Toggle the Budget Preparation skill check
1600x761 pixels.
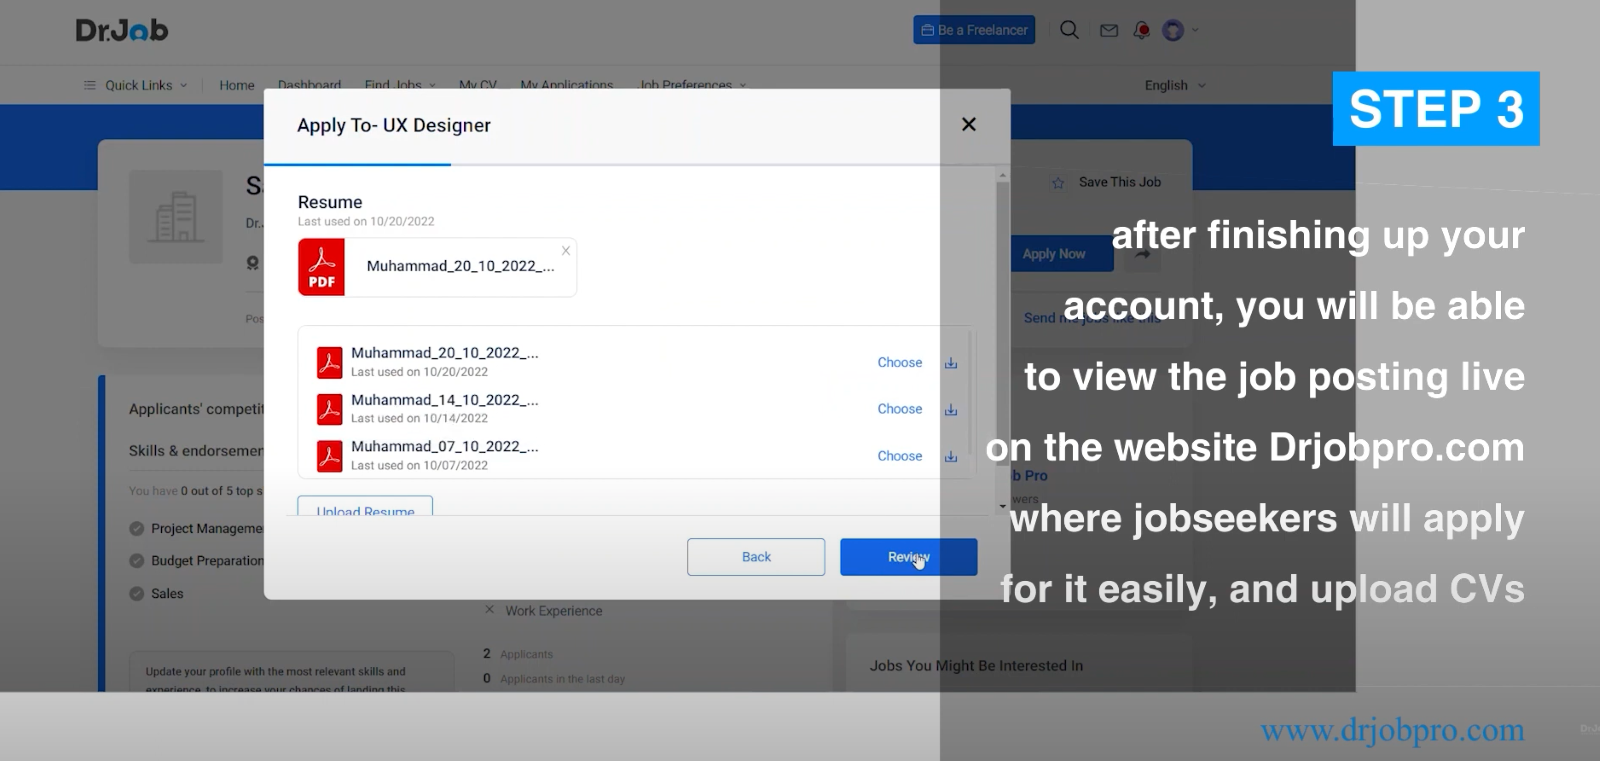pos(137,561)
